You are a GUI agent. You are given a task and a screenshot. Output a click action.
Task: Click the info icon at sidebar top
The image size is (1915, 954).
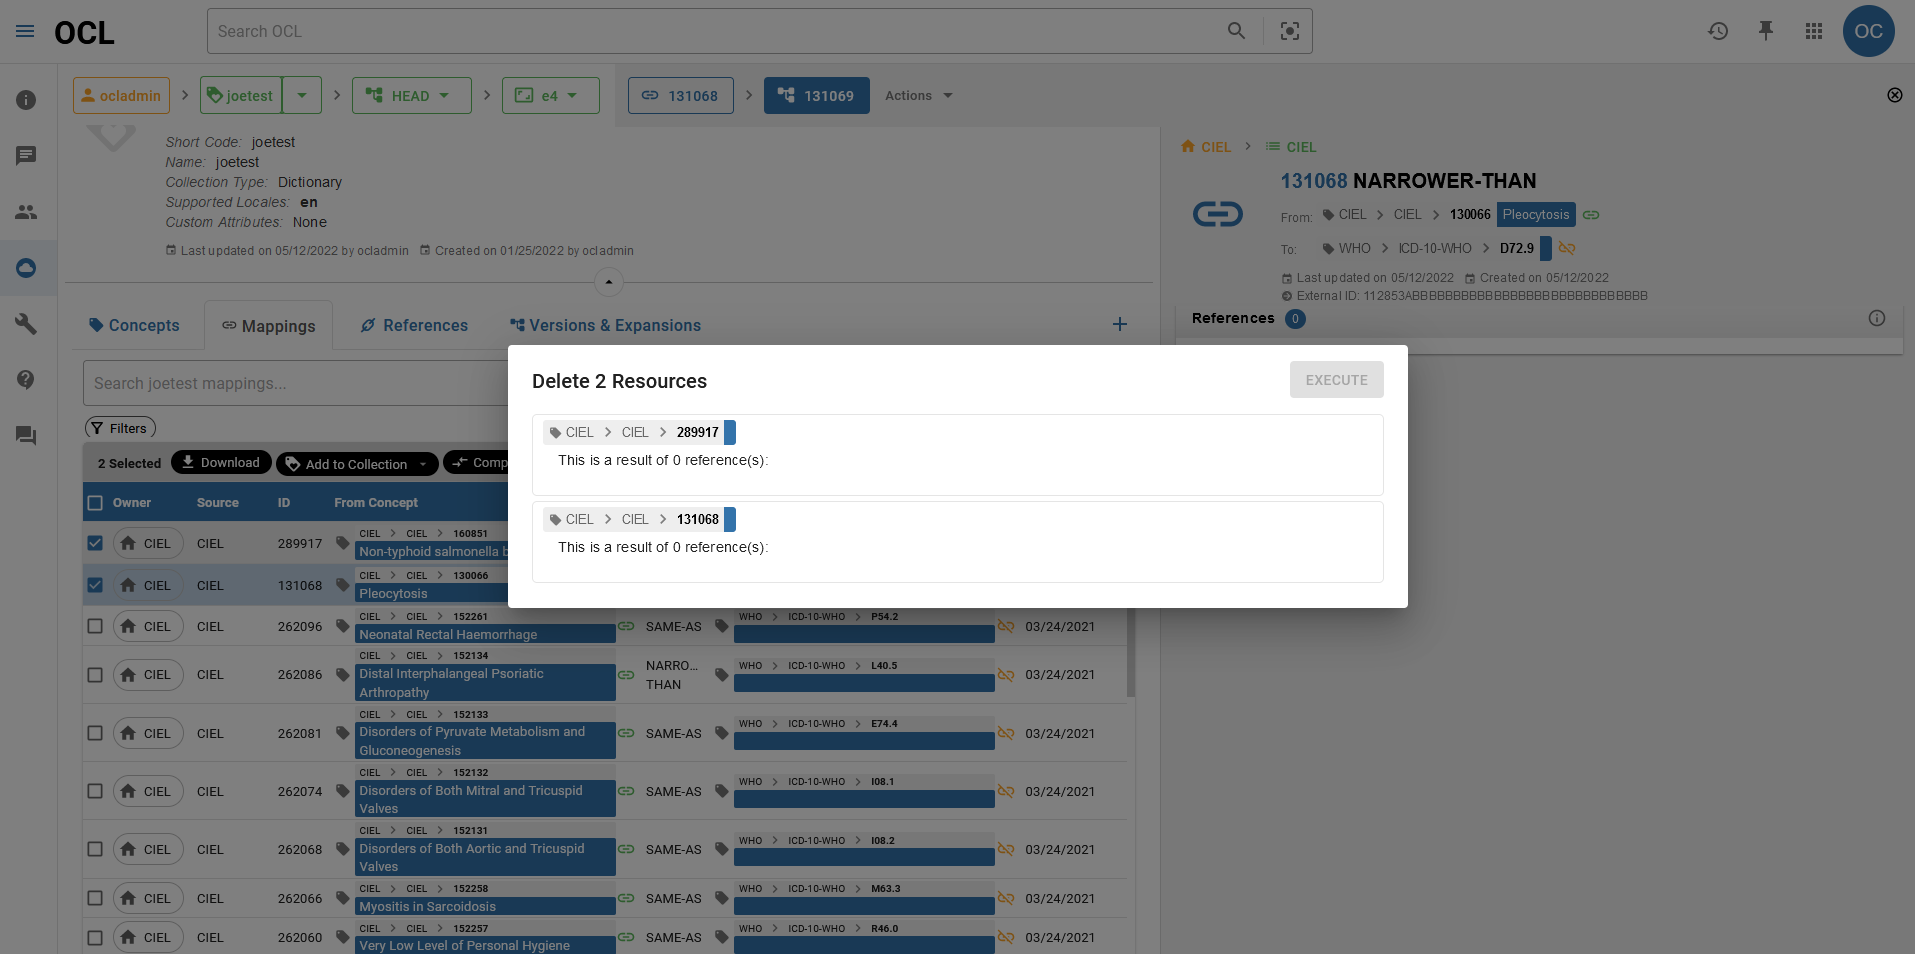tap(25, 100)
